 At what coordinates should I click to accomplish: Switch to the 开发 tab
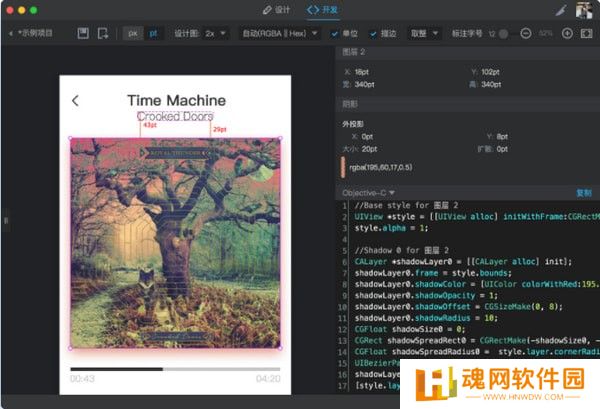(323, 10)
